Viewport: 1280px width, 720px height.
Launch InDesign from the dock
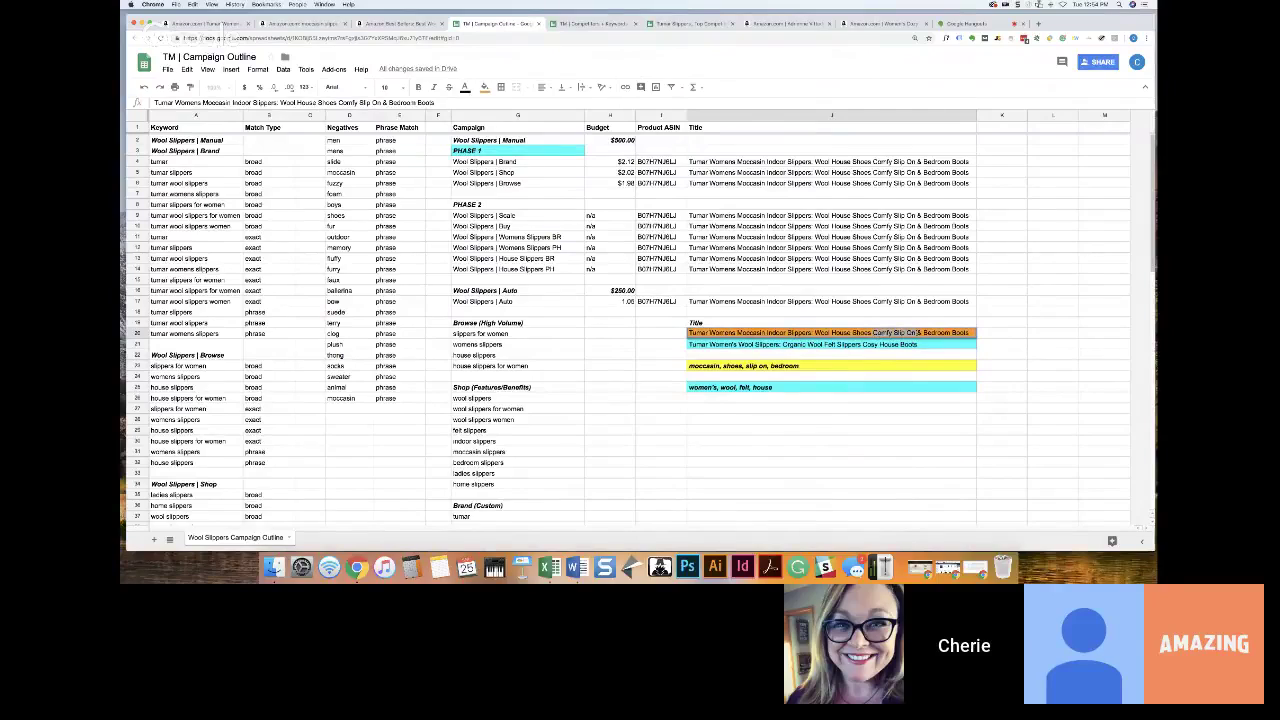tap(742, 568)
